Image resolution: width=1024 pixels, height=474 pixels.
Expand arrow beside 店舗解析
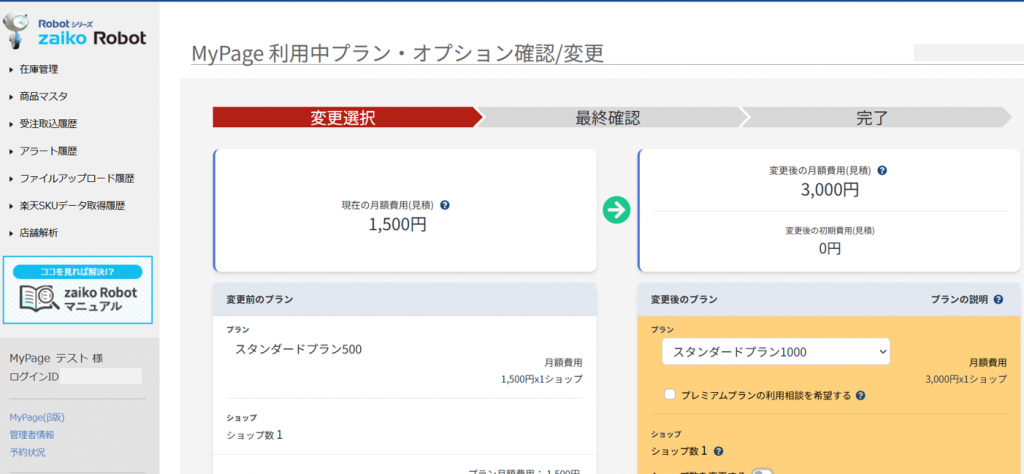[x=12, y=233]
